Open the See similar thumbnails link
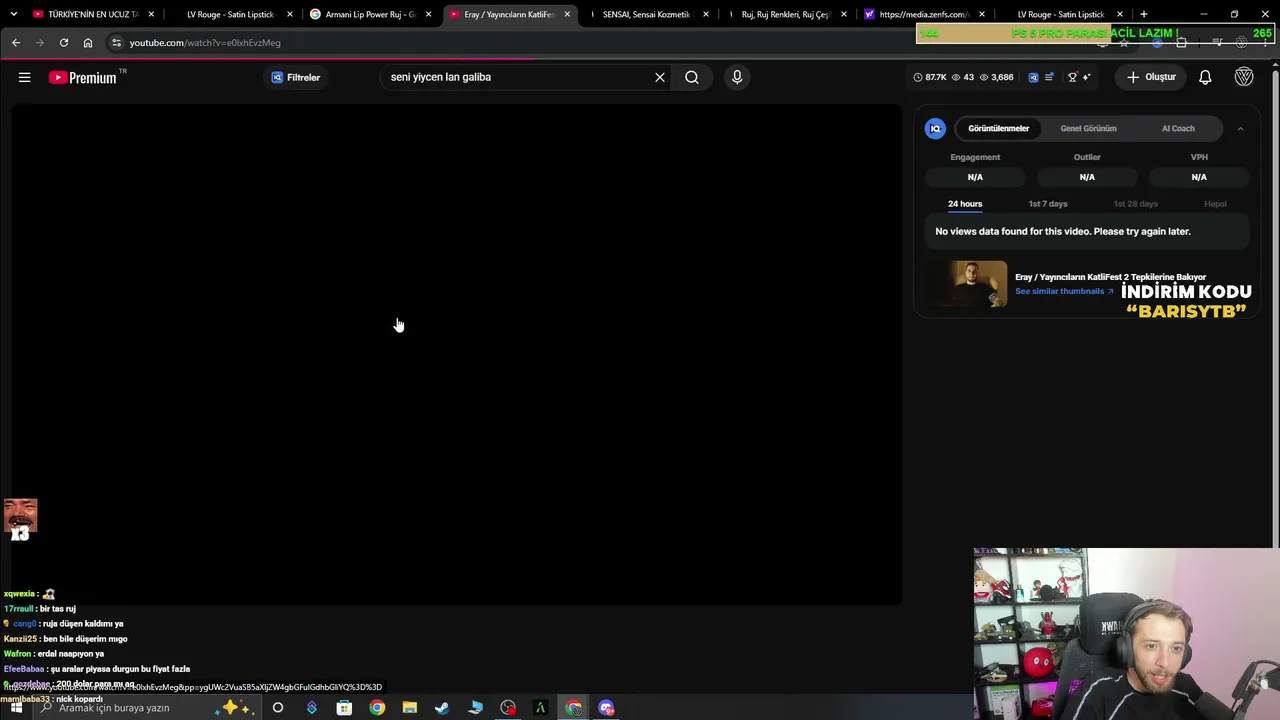 pos(1064,291)
